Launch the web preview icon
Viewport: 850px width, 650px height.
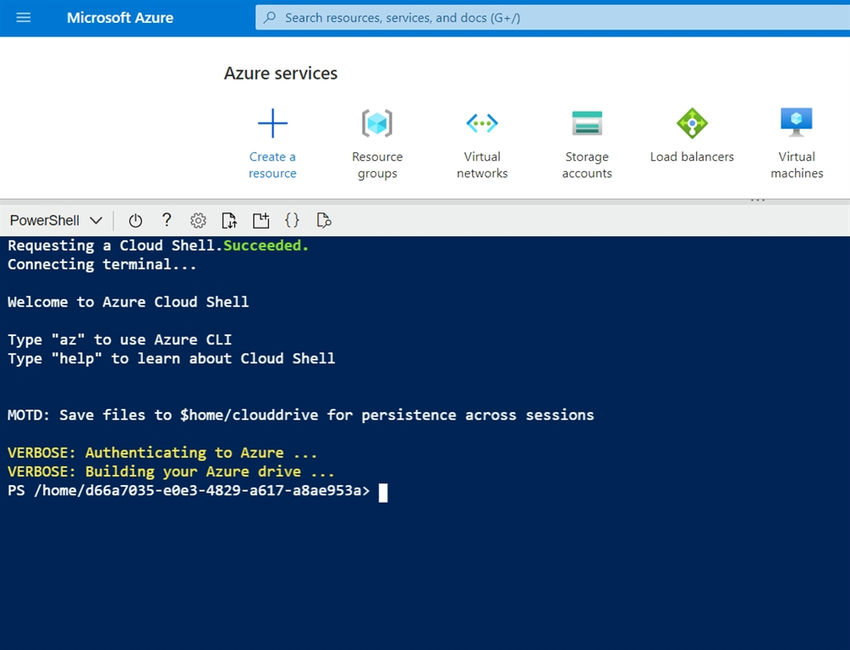[323, 220]
